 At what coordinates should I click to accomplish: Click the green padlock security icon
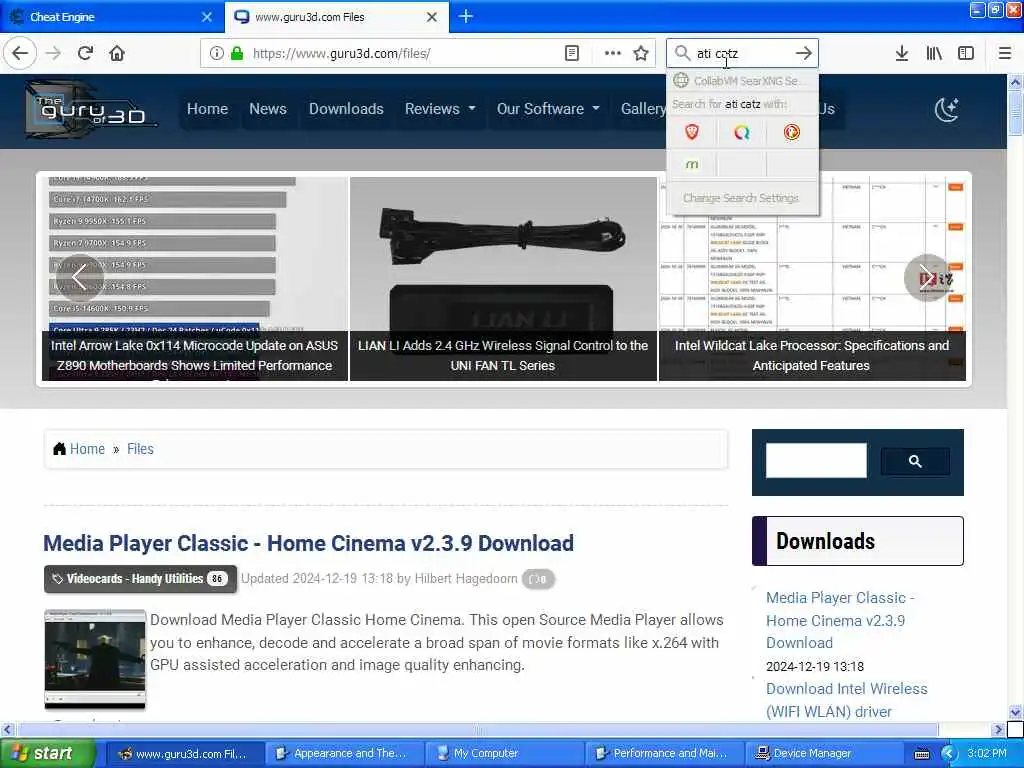(x=237, y=54)
